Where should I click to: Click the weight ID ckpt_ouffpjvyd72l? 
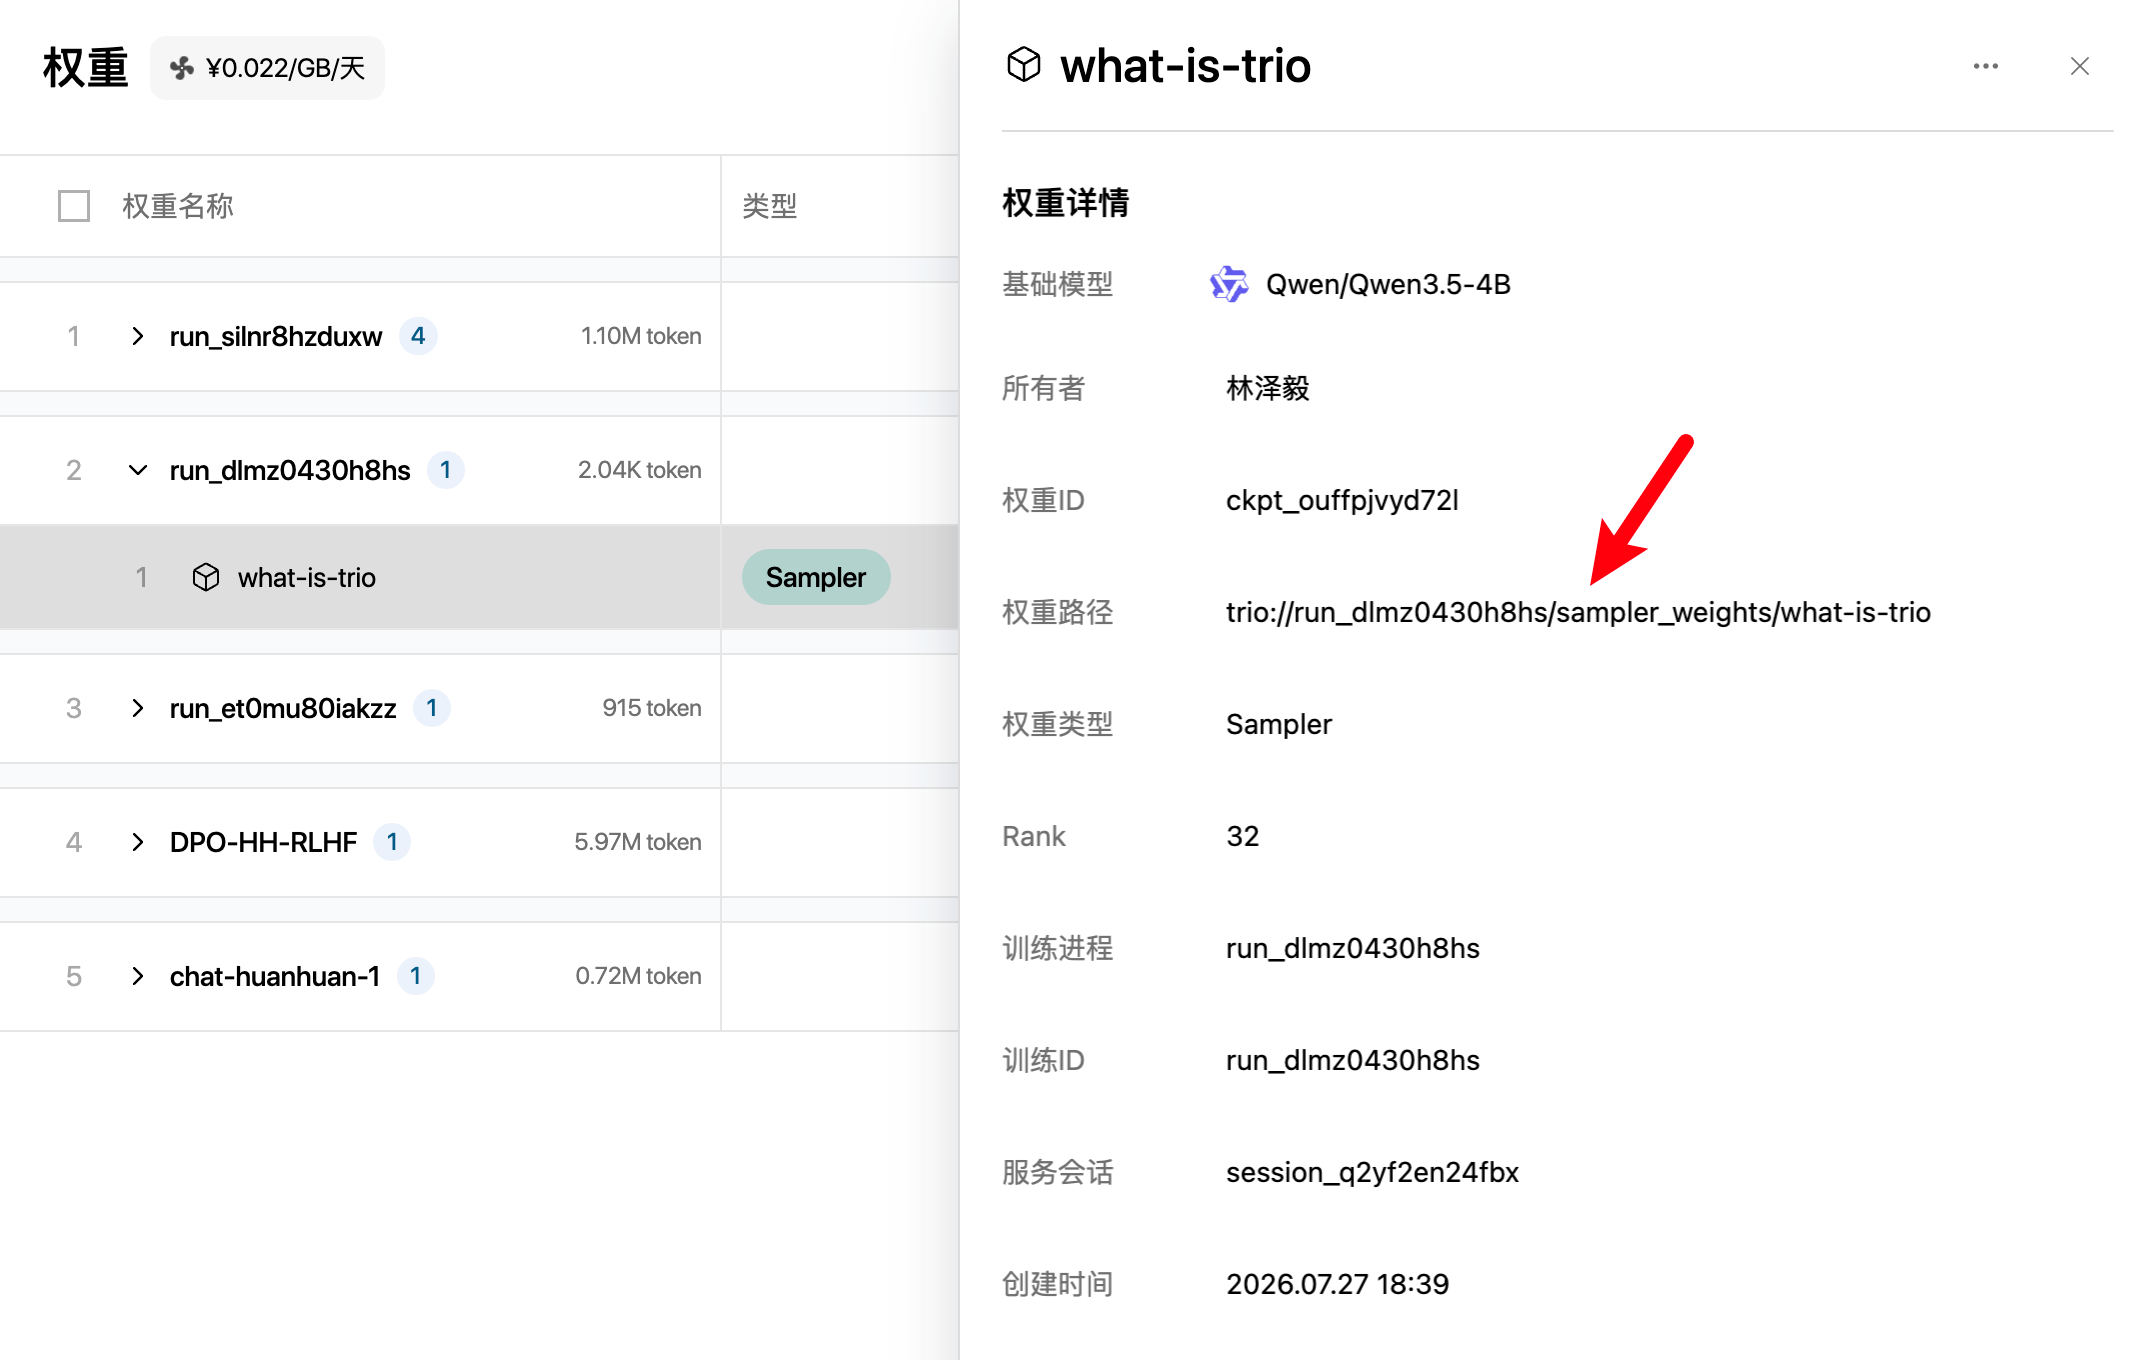1342,500
